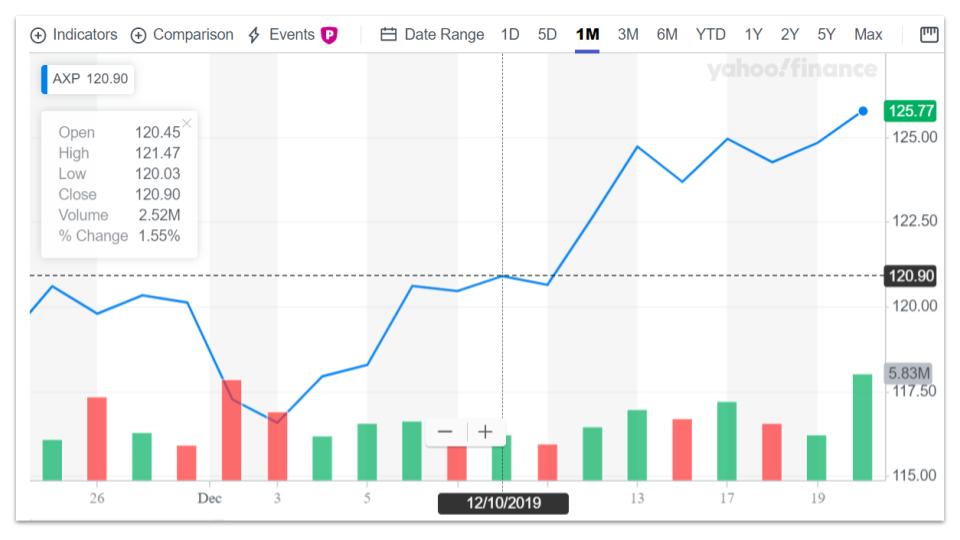Open the Events lightning menu
The width and height of the screenshot is (960, 540).
[282, 35]
